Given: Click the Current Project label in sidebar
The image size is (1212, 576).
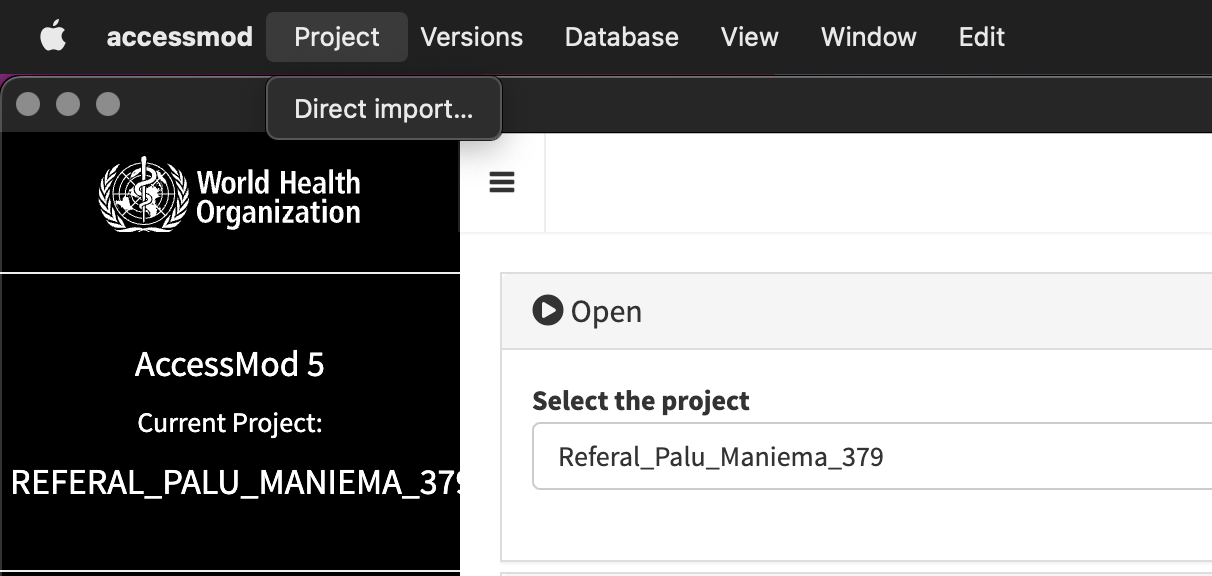Looking at the screenshot, I should point(229,423).
